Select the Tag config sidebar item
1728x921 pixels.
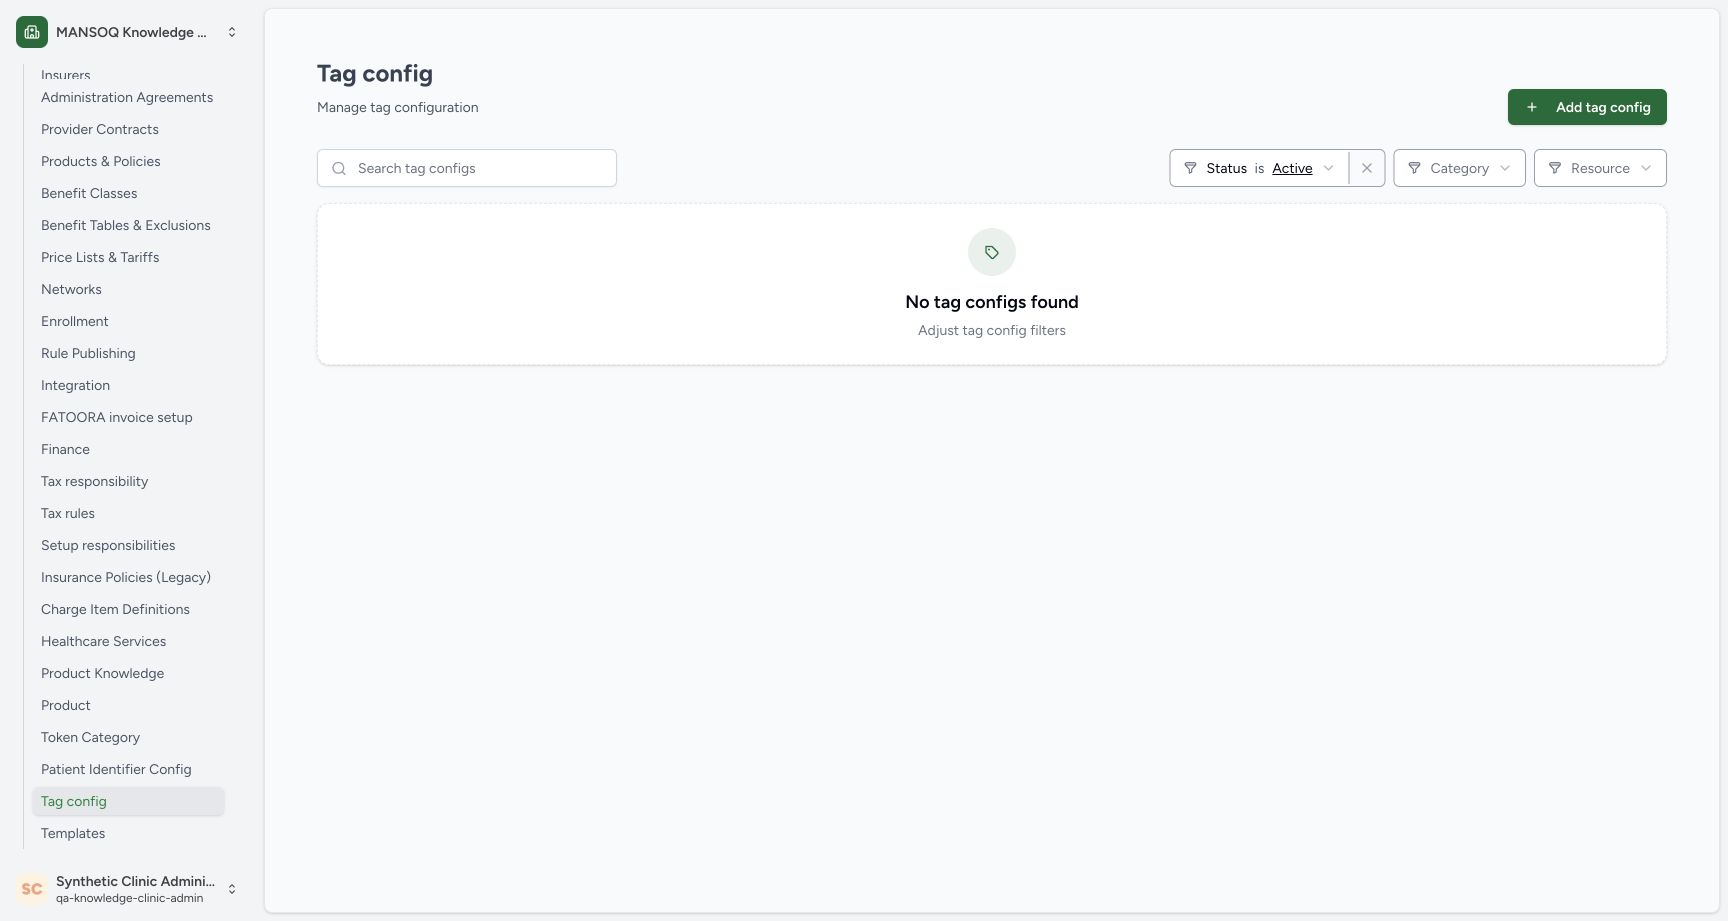[128, 801]
